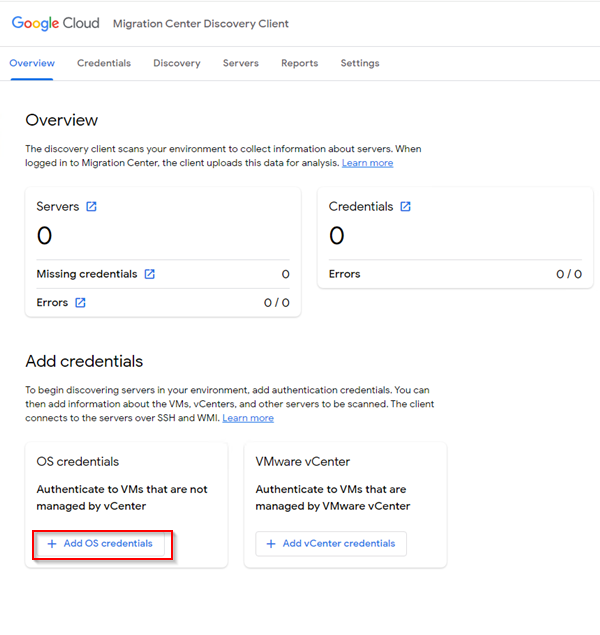Go to the Servers tab
This screenshot has width=600, height=635.
241,63
